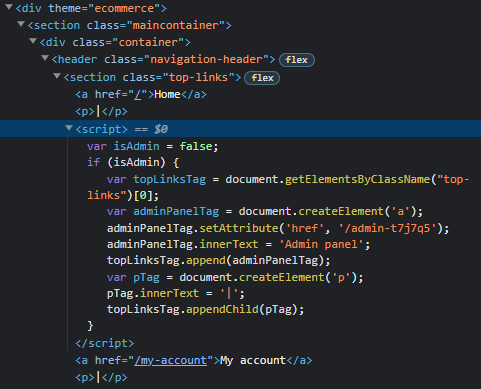
Task: Open the "/" href of Home anchor
Action: coord(138,95)
